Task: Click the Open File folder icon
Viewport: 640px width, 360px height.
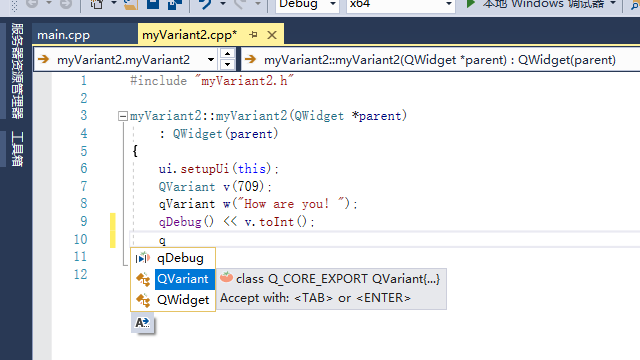Action: coord(131,4)
